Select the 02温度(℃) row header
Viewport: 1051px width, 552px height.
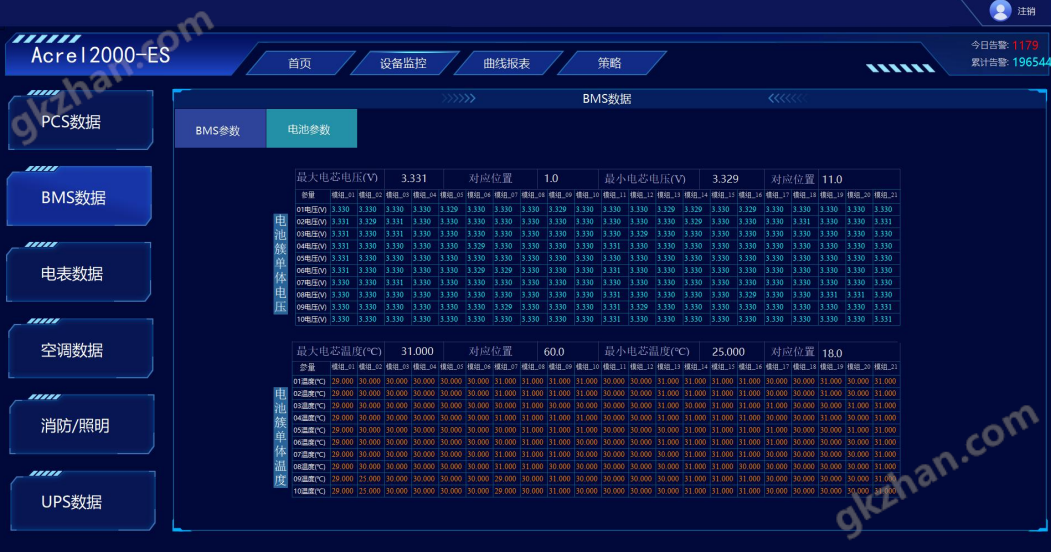point(310,393)
